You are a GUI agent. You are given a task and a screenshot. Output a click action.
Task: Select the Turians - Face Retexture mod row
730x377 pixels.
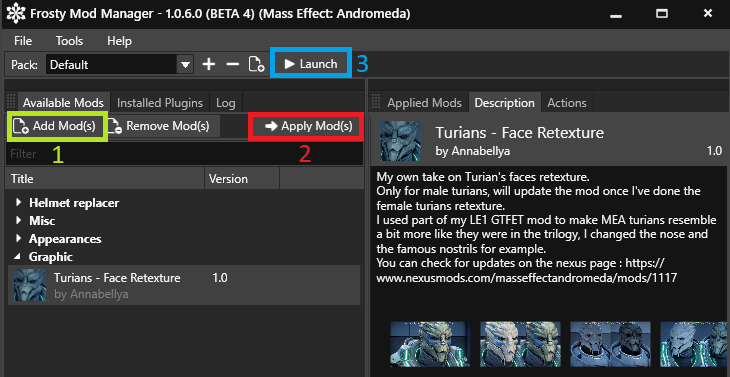[184, 285]
